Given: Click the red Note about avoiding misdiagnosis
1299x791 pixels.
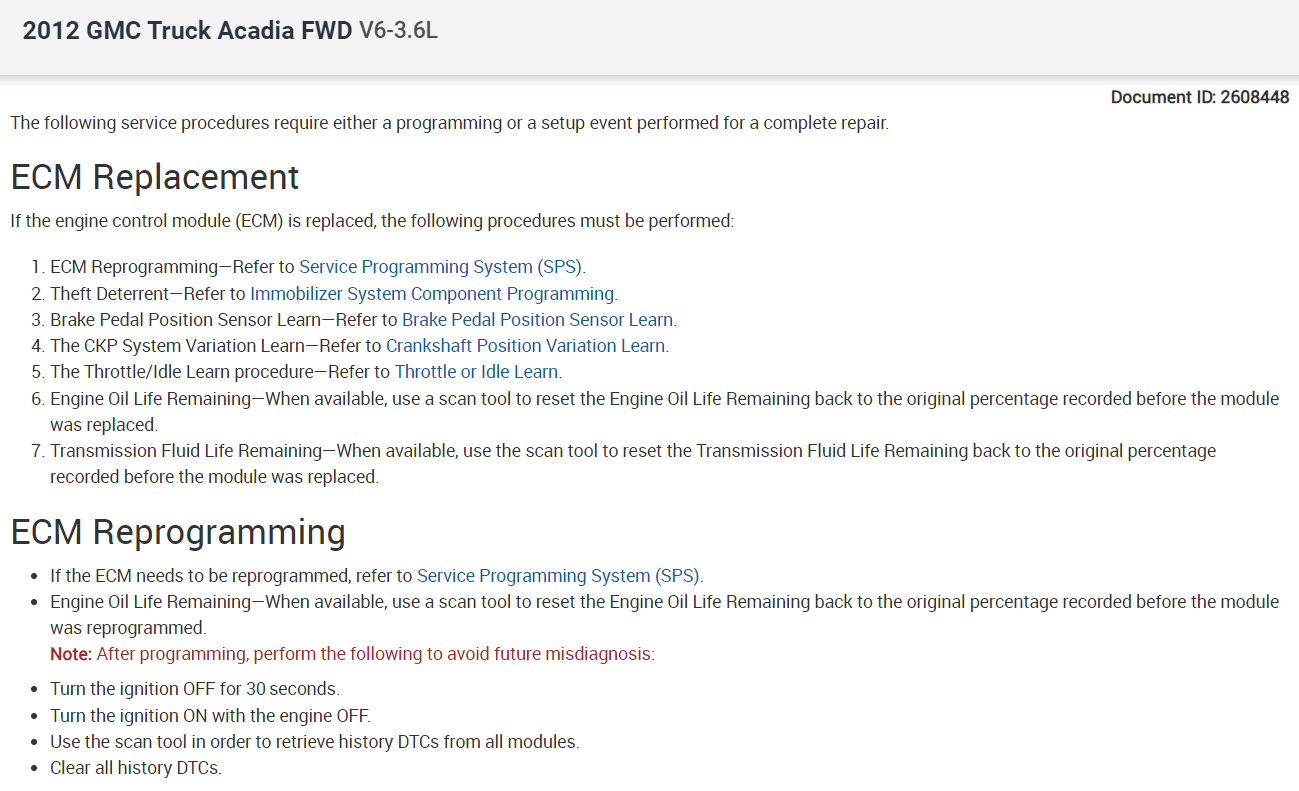Looking at the screenshot, I should (x=352, y=655).
